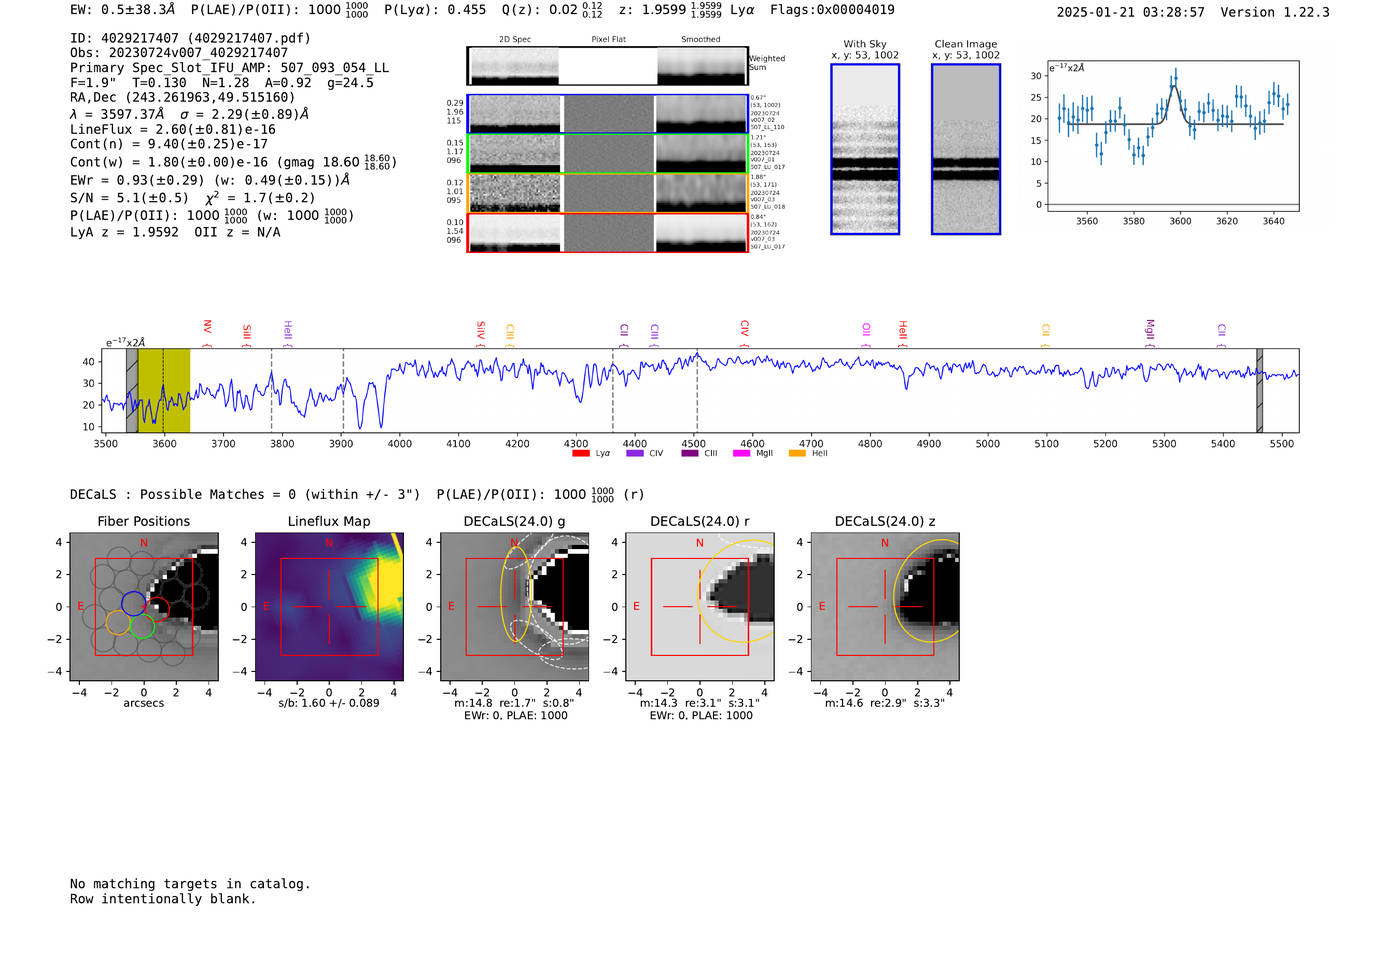Click the Obs: 20230724v007 line
This screenshot has height=953, width=1400.
coord(179,53)
